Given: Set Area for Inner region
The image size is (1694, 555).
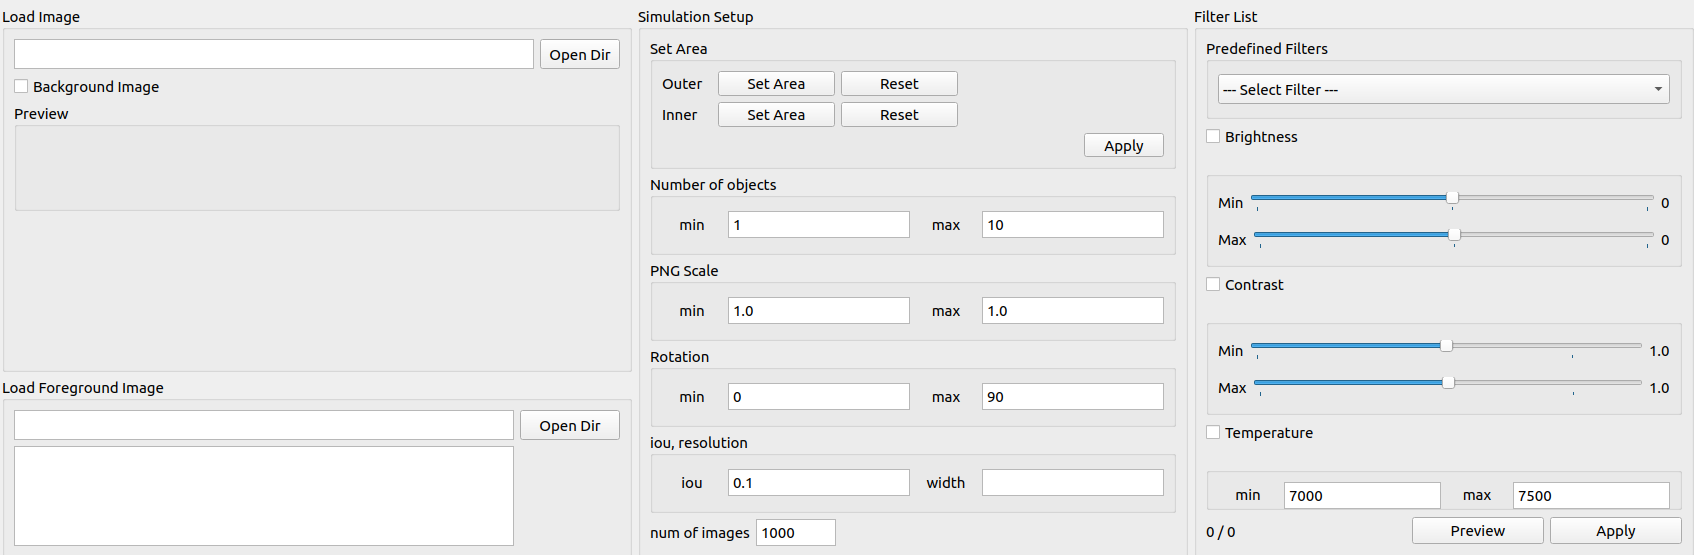Looking at the screenshot, I should click(x=776, y=115).
